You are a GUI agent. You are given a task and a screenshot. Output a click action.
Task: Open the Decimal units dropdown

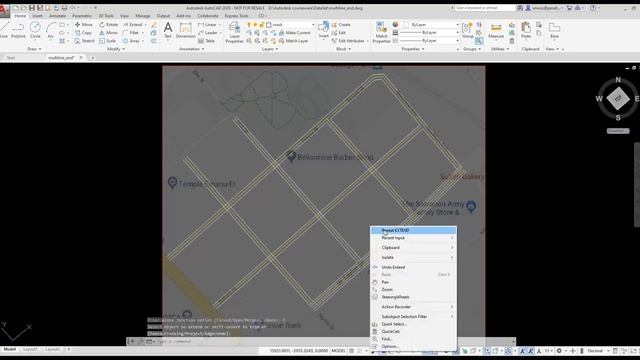click(598, 351)
